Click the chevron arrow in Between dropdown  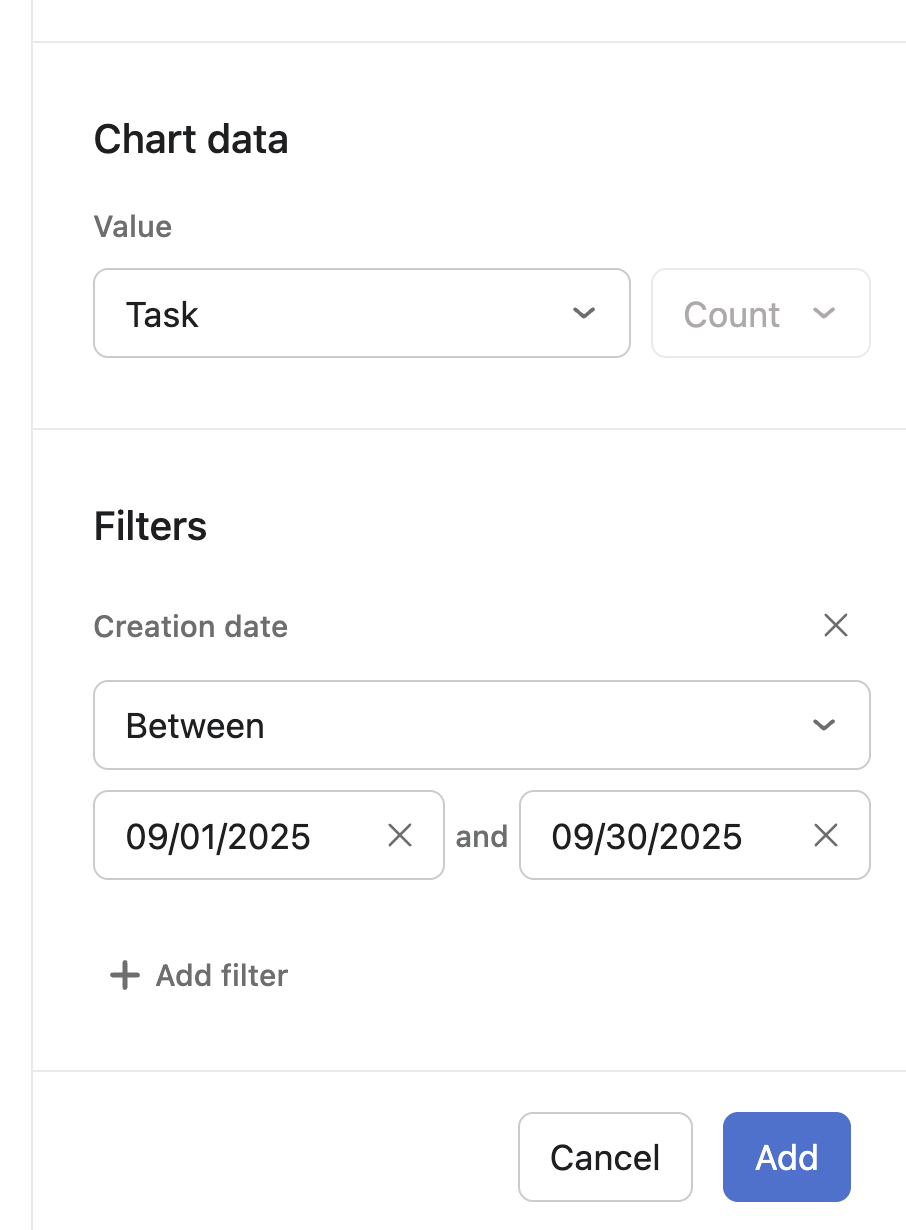click(824, 725)
